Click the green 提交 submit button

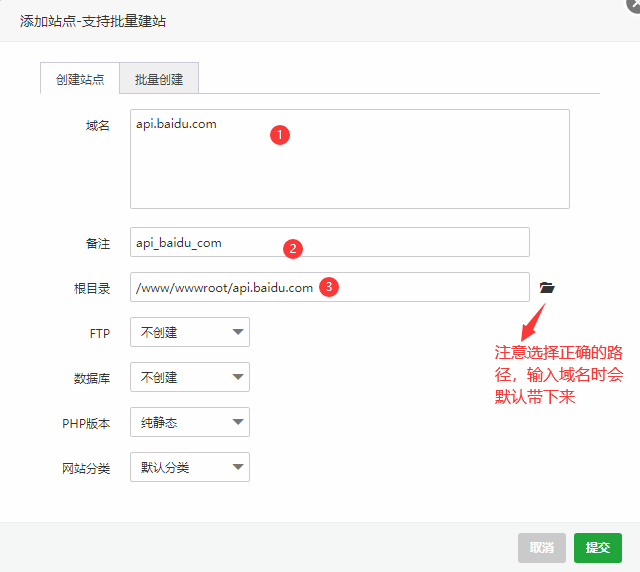click(598, 548)
